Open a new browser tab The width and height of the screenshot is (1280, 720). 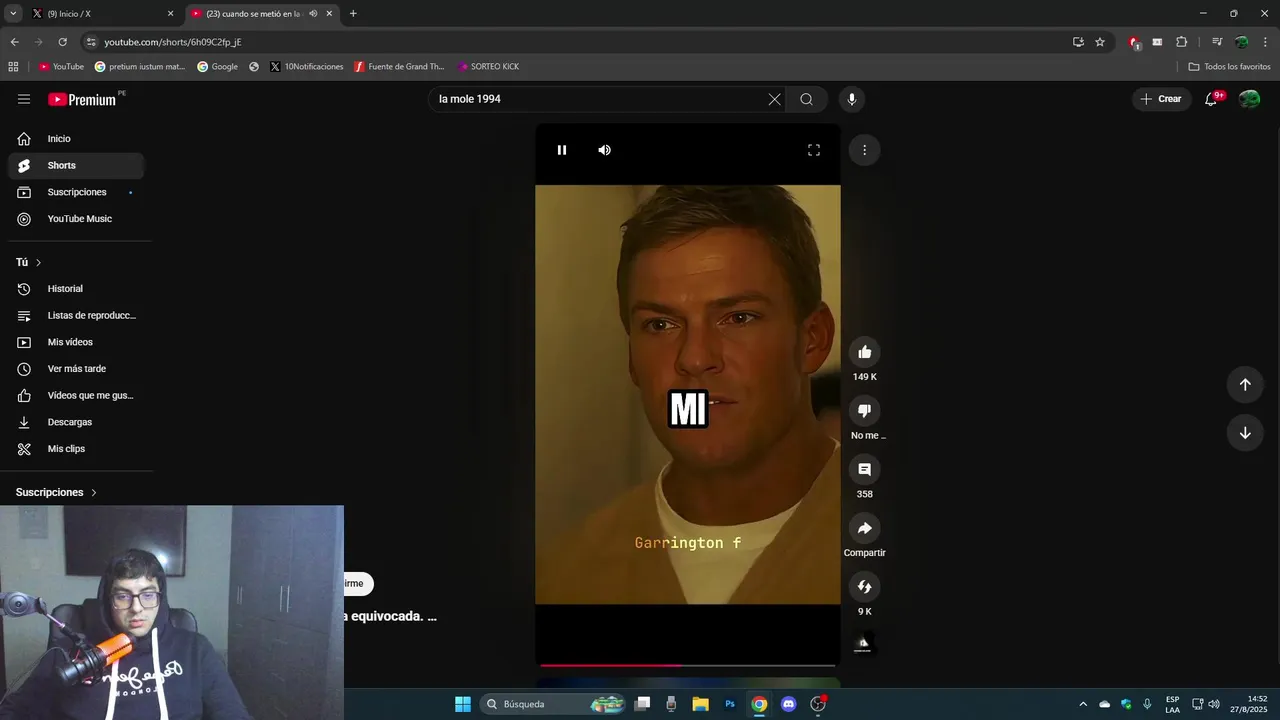[x=353, y=14]
